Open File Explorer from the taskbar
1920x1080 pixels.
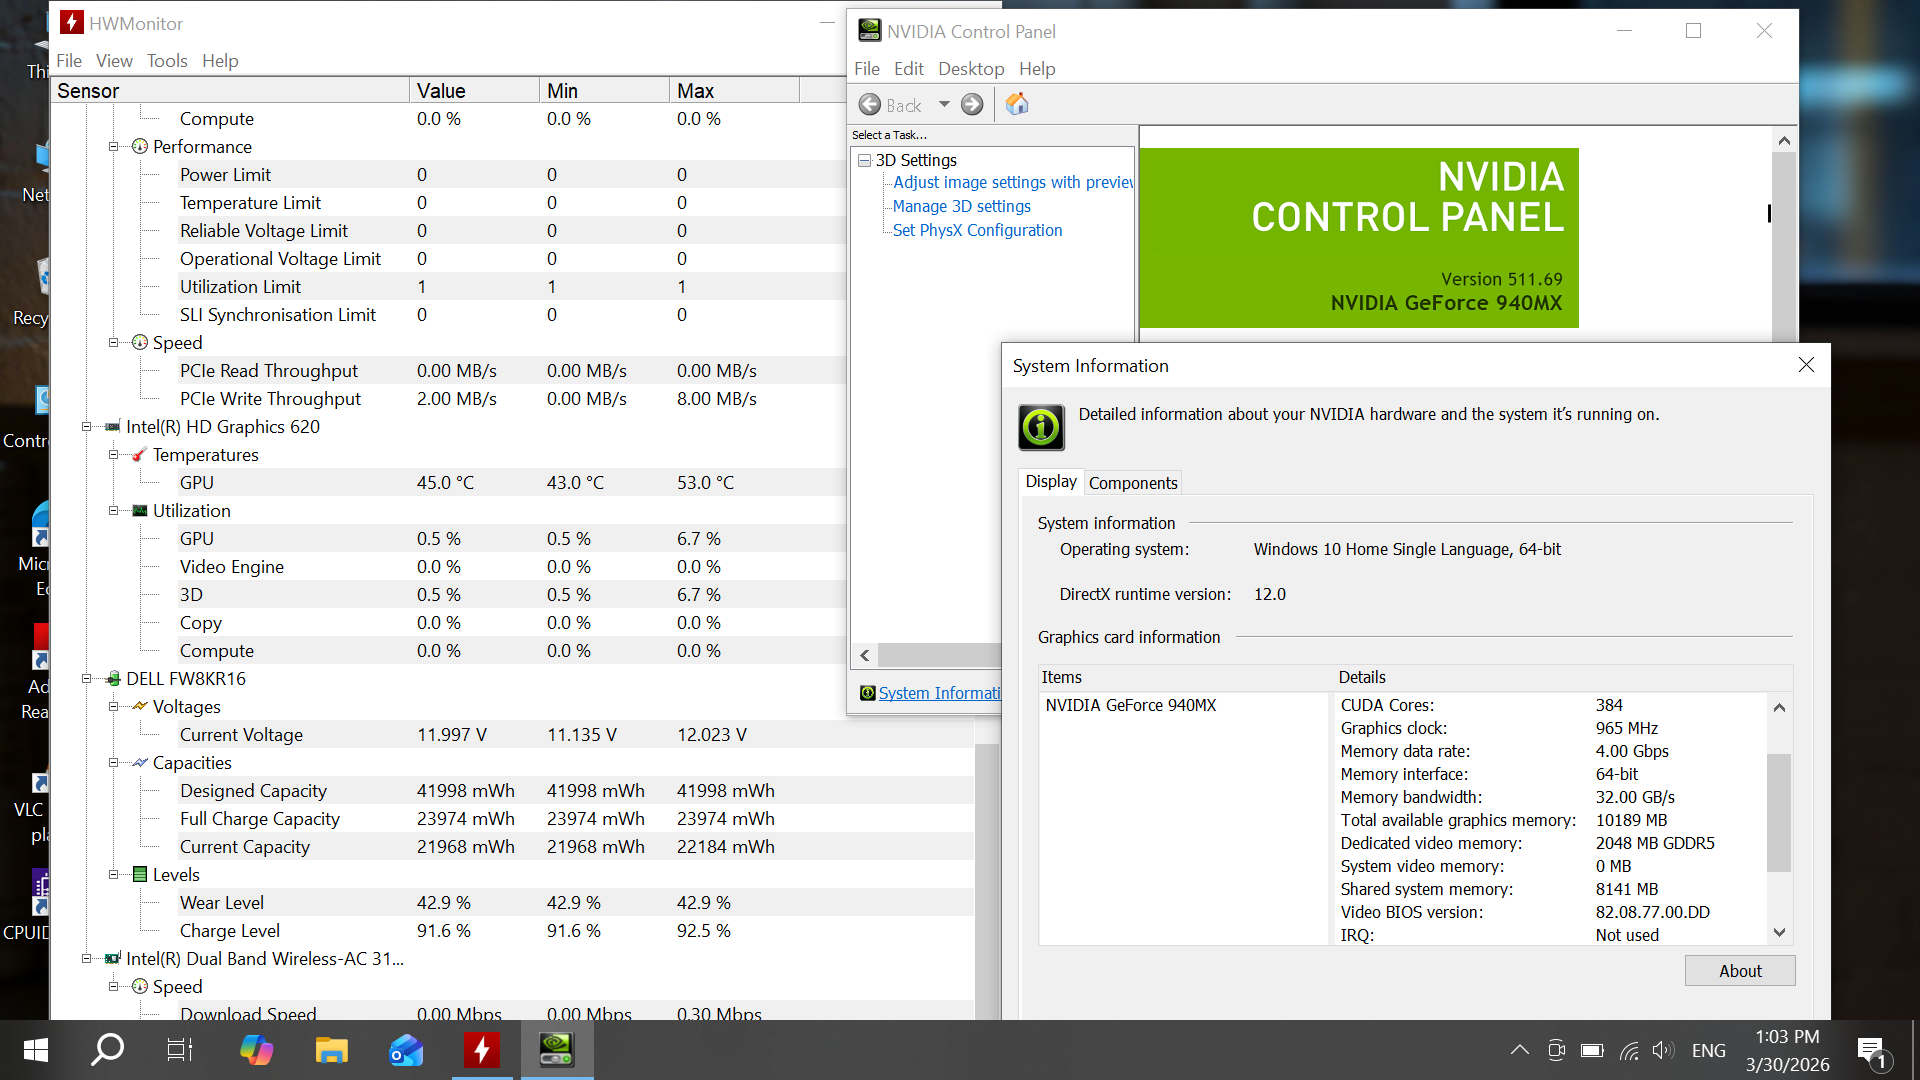[x=331, y=1050]
